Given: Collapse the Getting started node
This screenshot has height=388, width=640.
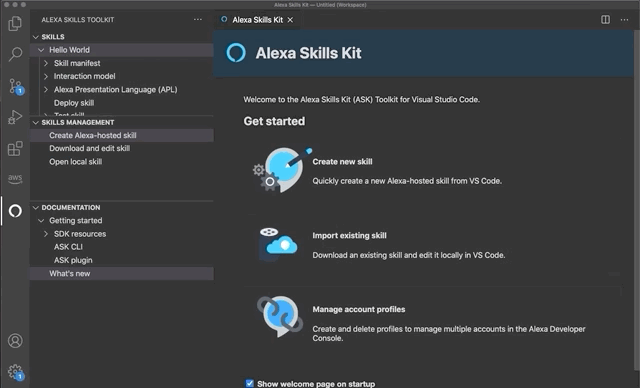Looking at the screenshot, I should (41, 221).
